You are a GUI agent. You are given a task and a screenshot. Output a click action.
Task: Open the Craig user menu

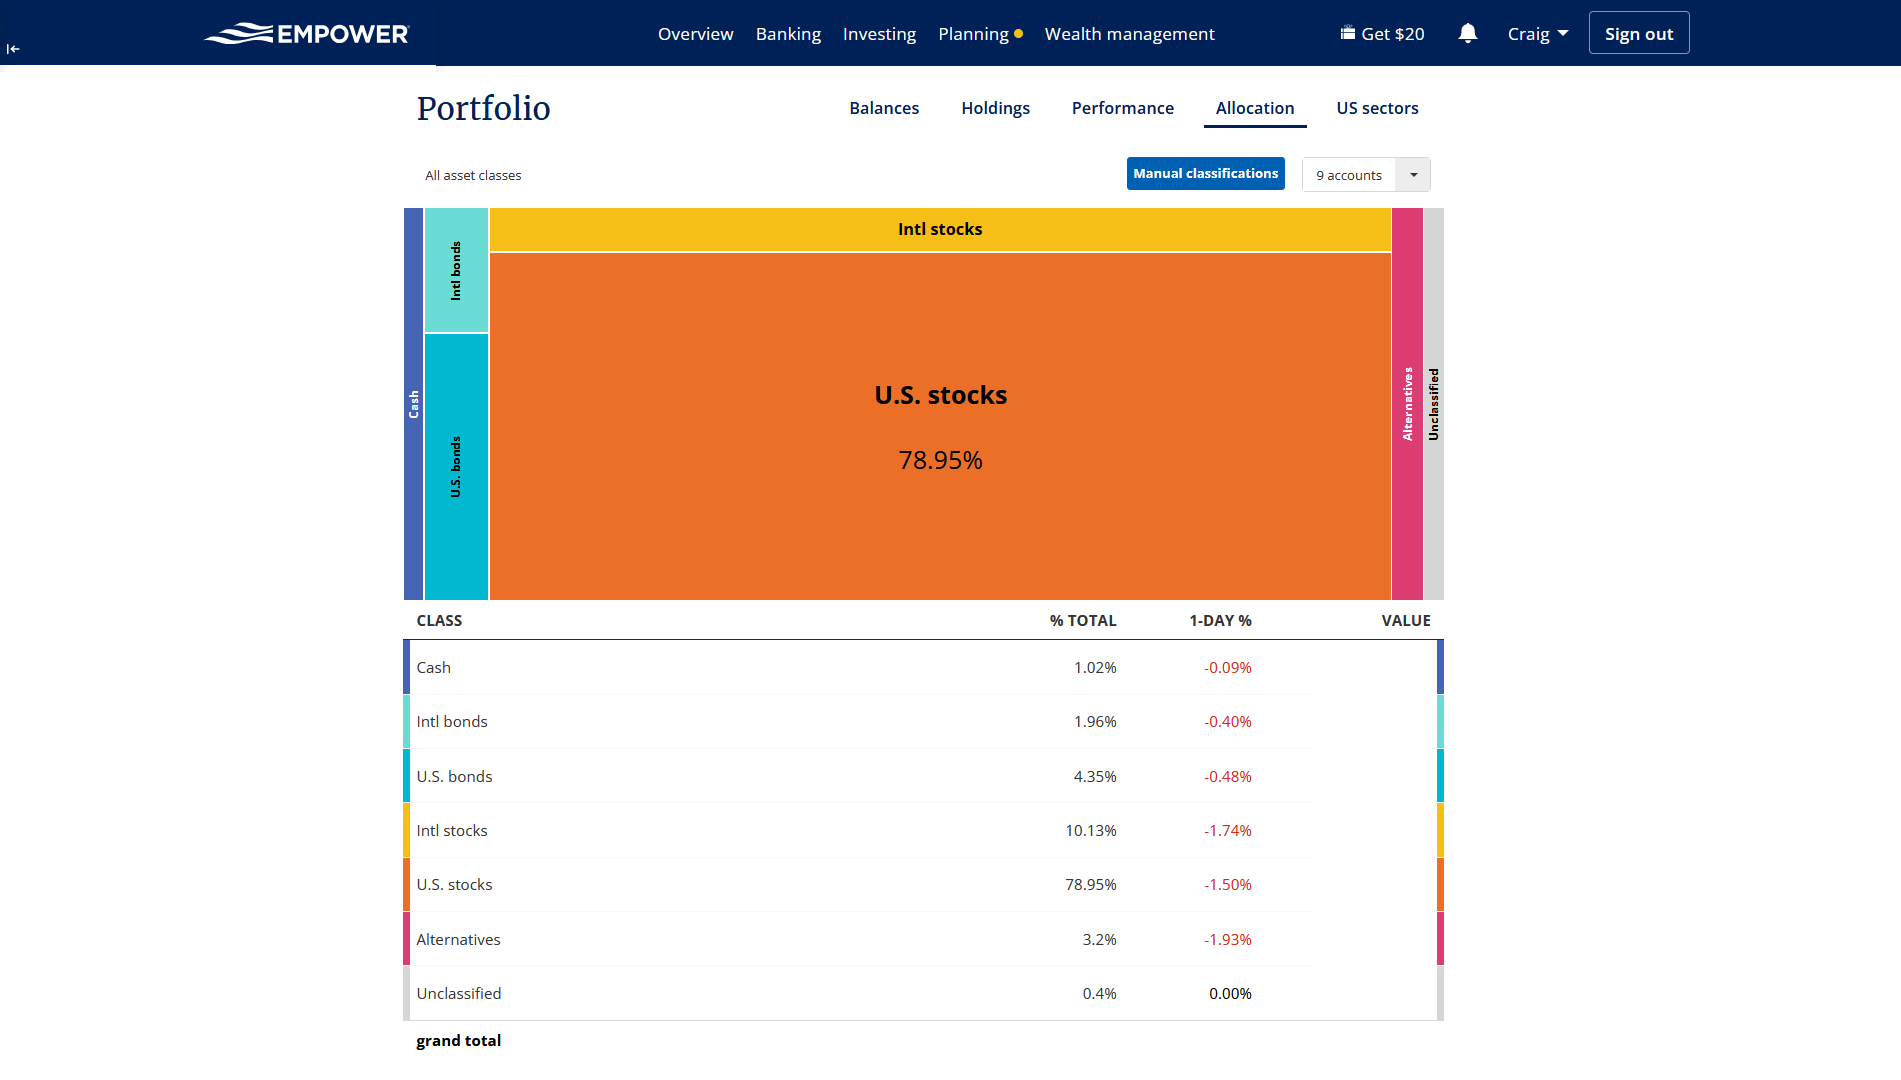(1537, 34)
